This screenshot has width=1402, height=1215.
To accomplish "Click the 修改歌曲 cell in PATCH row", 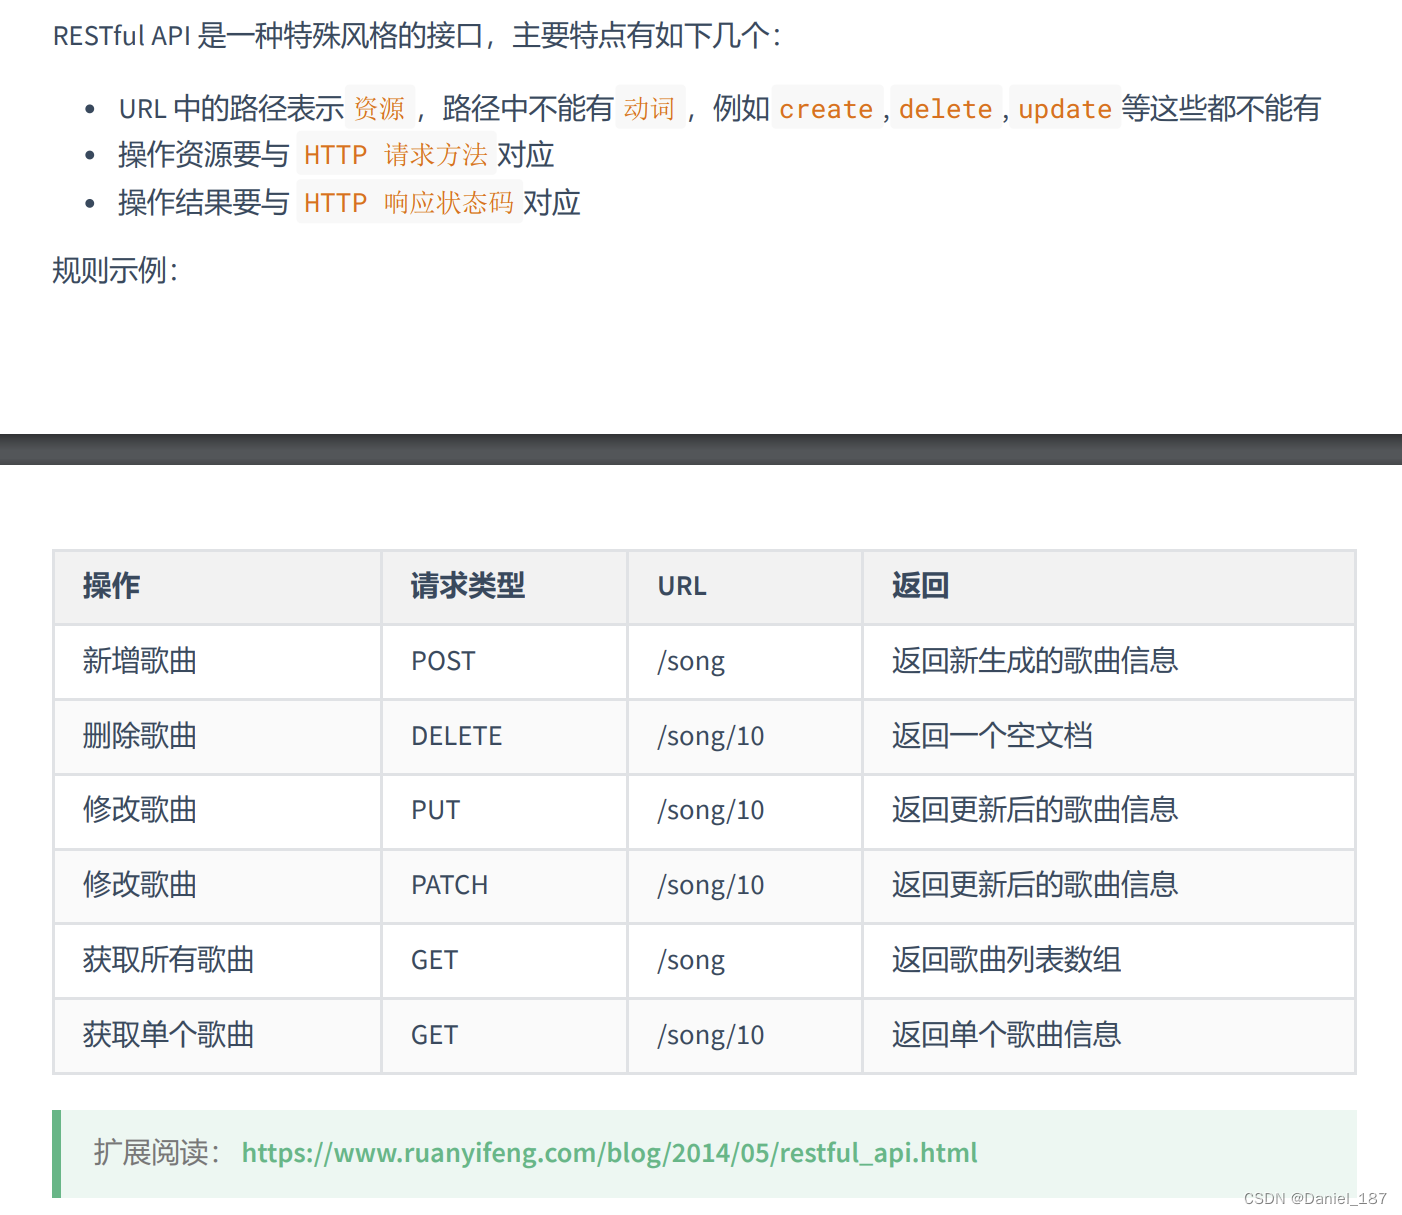I will click(217, 885).
